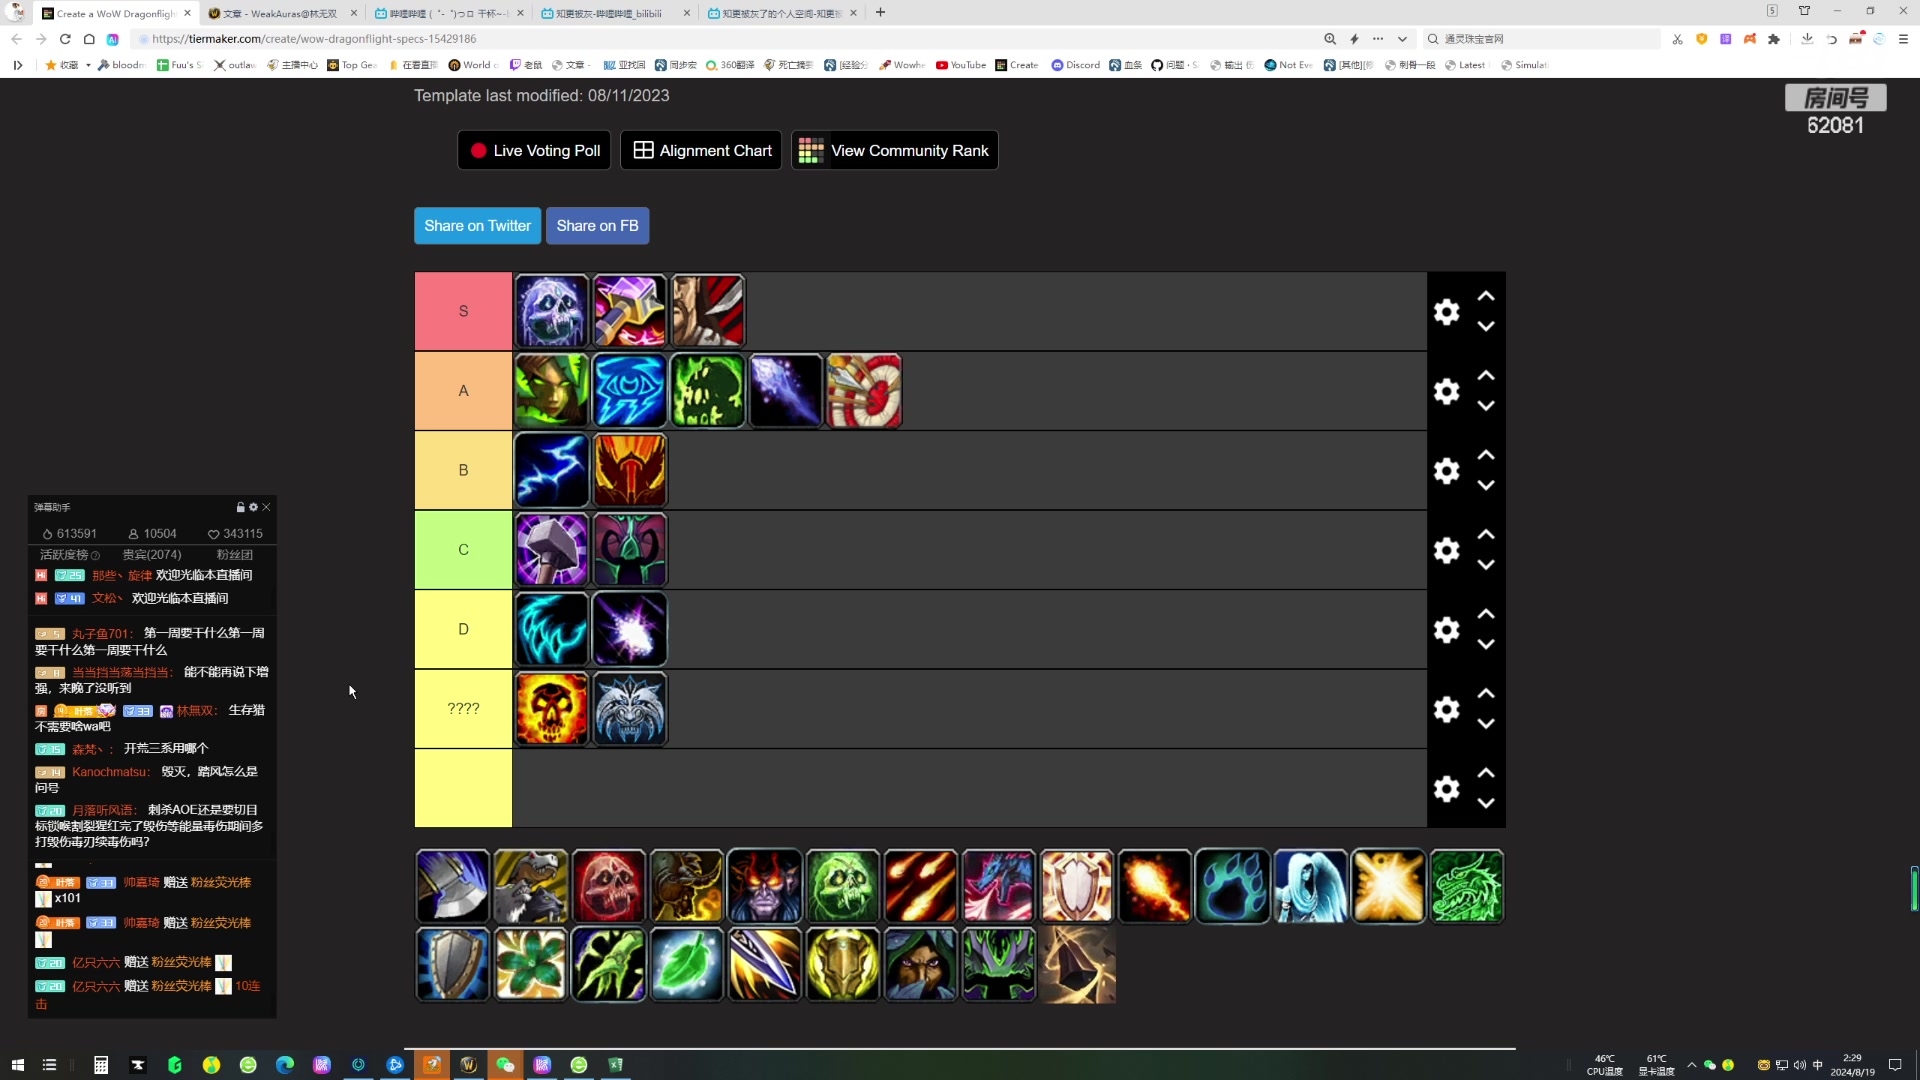Select the red-caped warrior icon in S tier
The image size is (1920, 1080).
click(x=708, y=311)
